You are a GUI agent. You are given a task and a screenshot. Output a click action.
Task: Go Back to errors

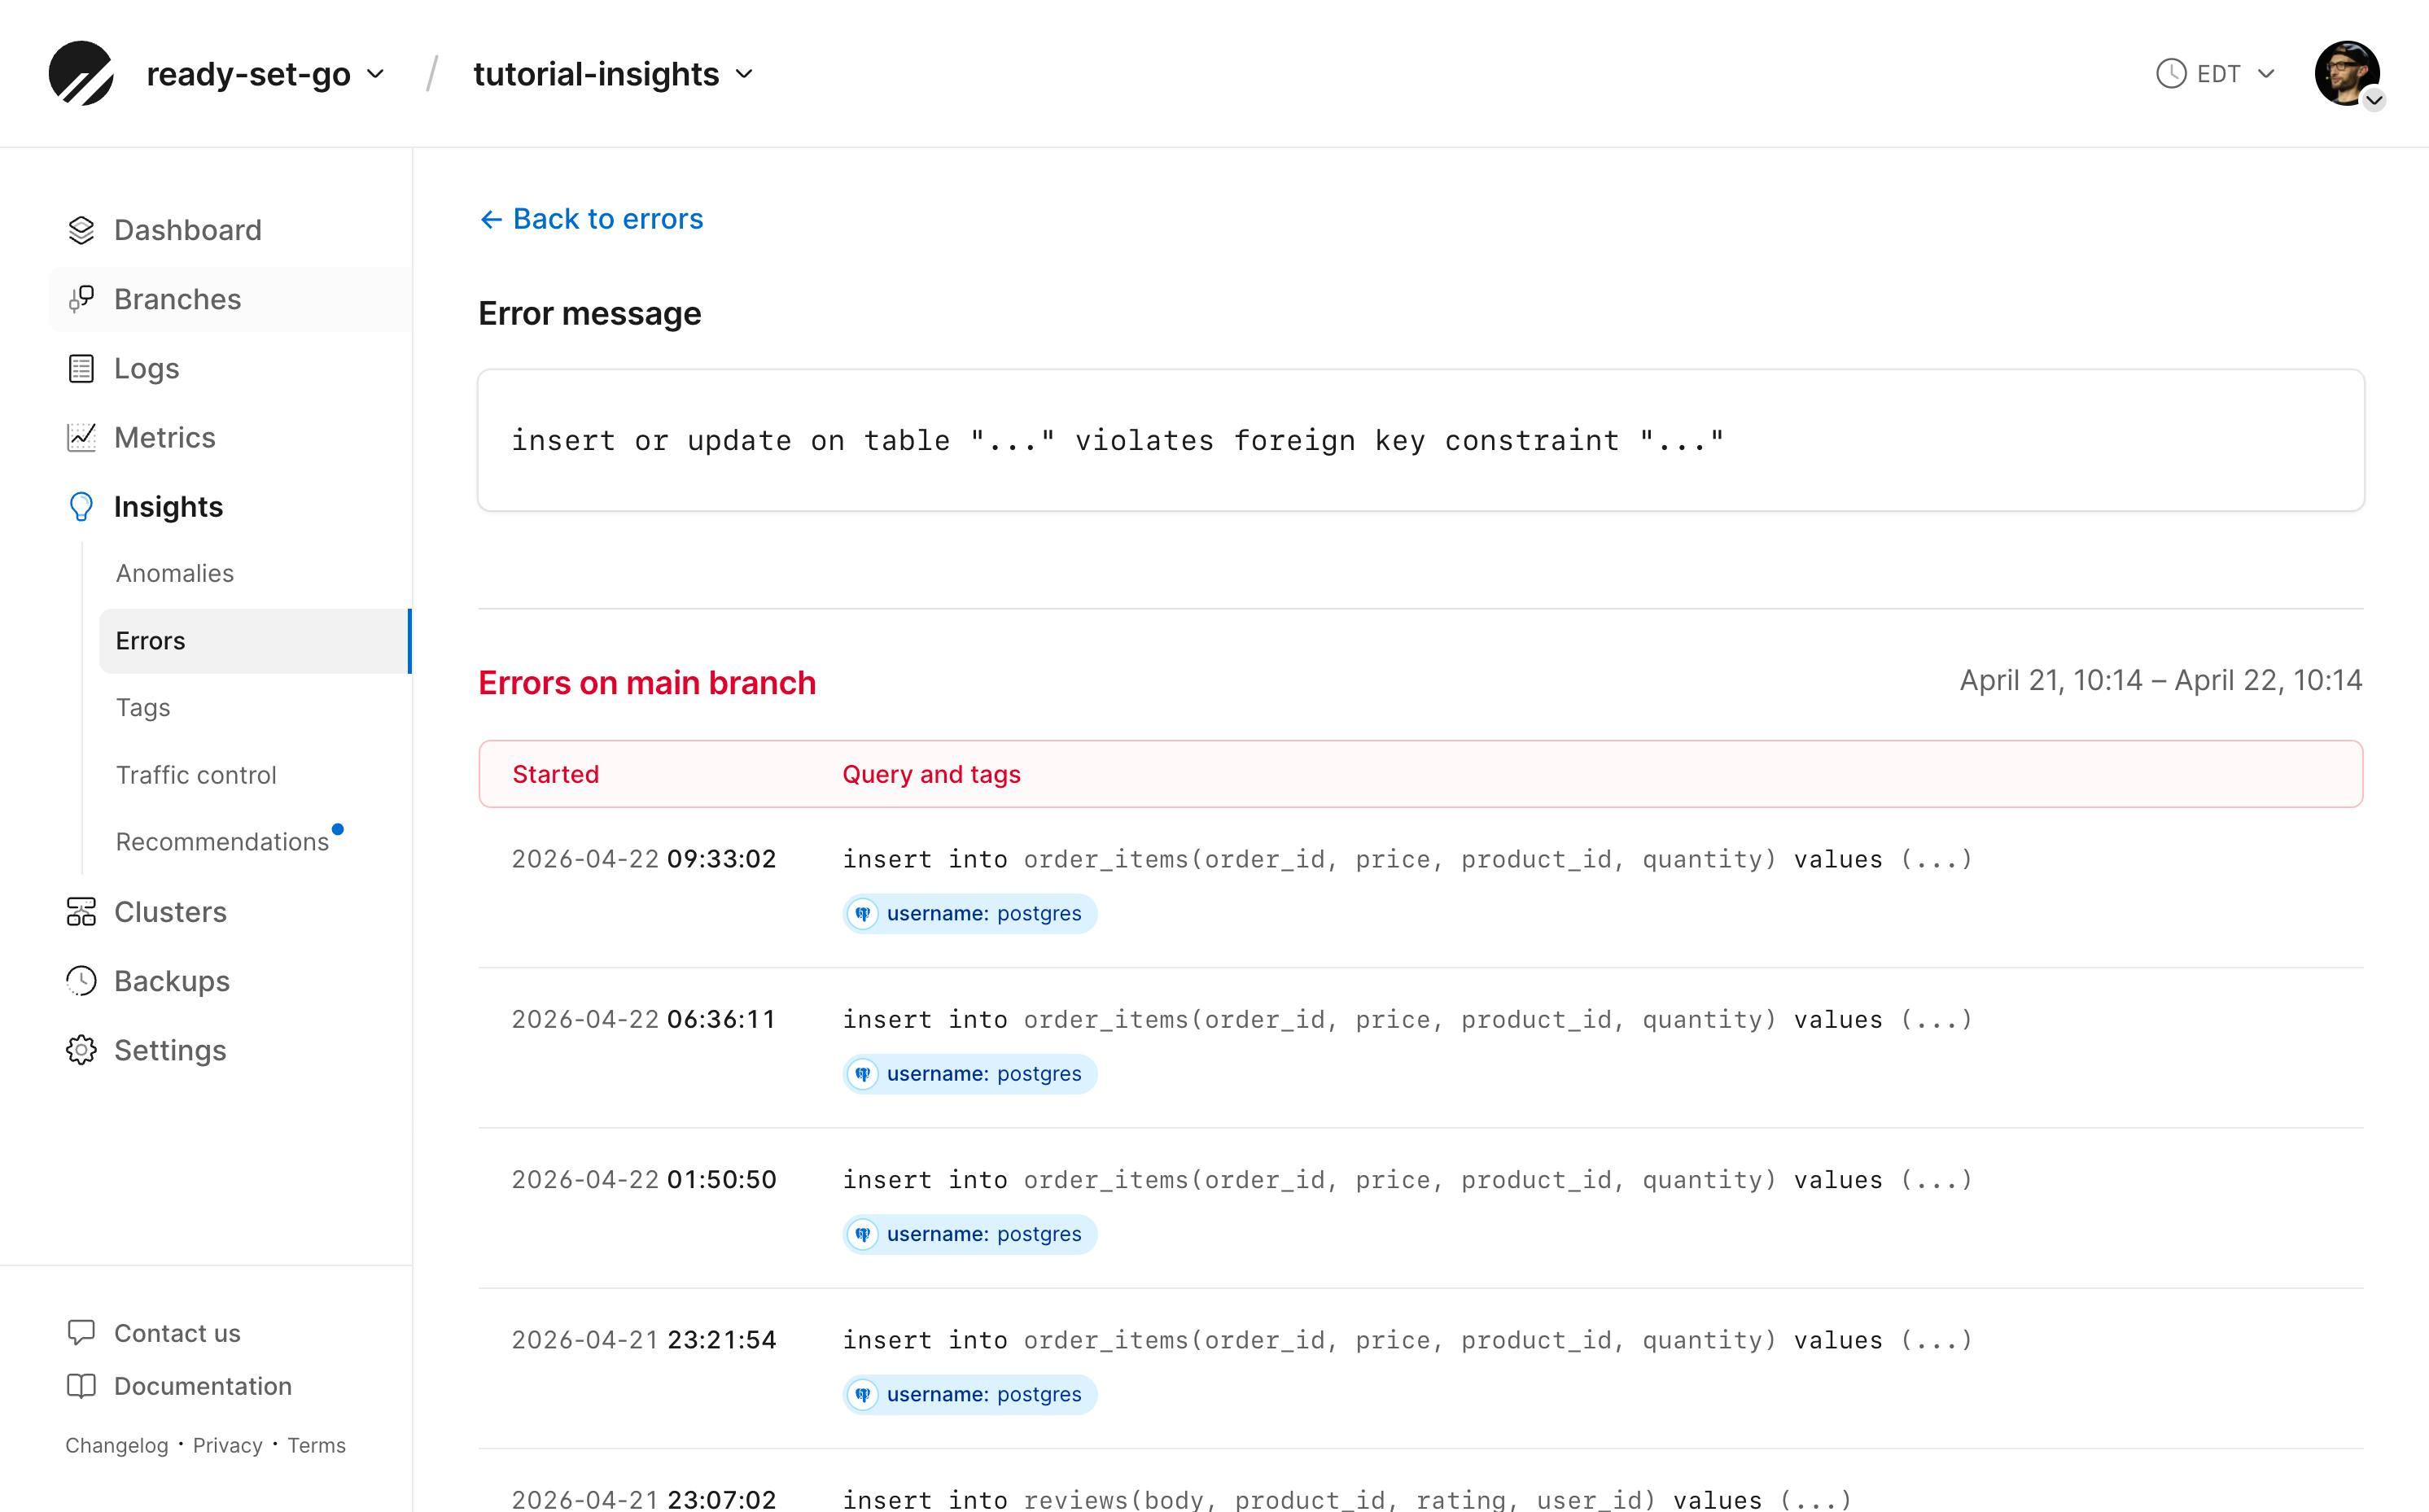click(591, 219)
